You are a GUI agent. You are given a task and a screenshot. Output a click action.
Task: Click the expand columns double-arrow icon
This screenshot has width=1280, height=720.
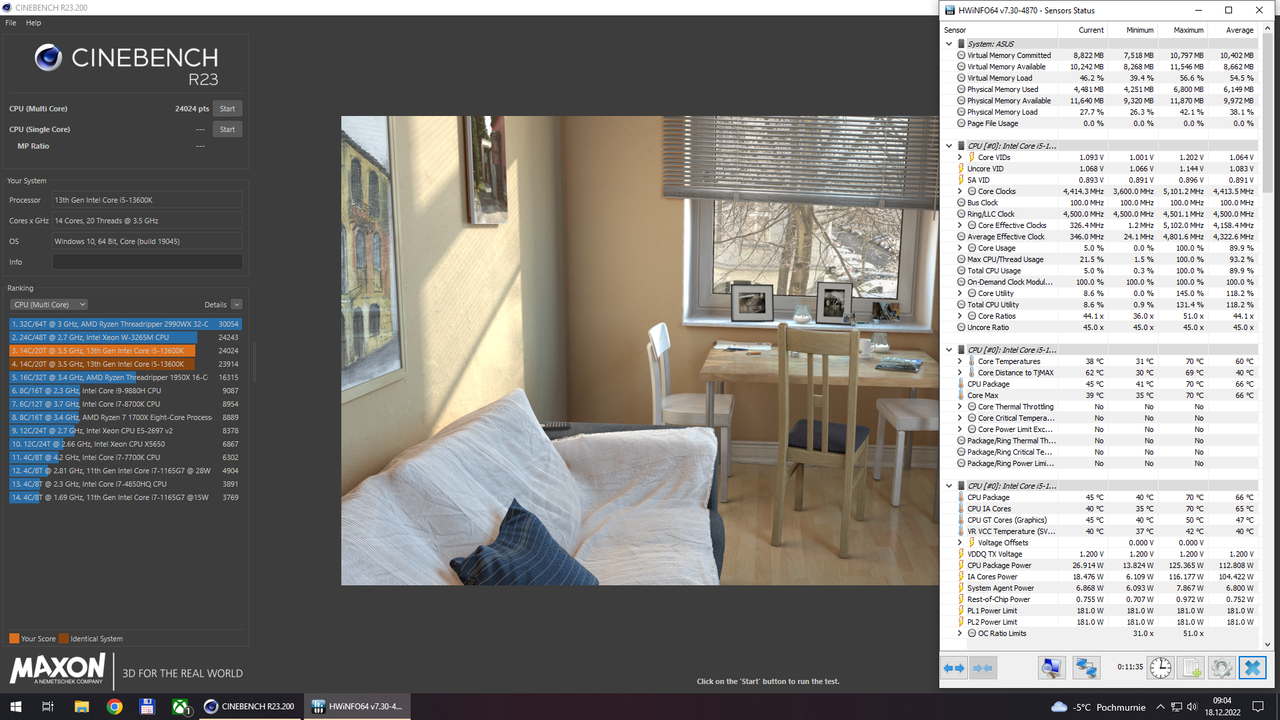click(955, 667)
